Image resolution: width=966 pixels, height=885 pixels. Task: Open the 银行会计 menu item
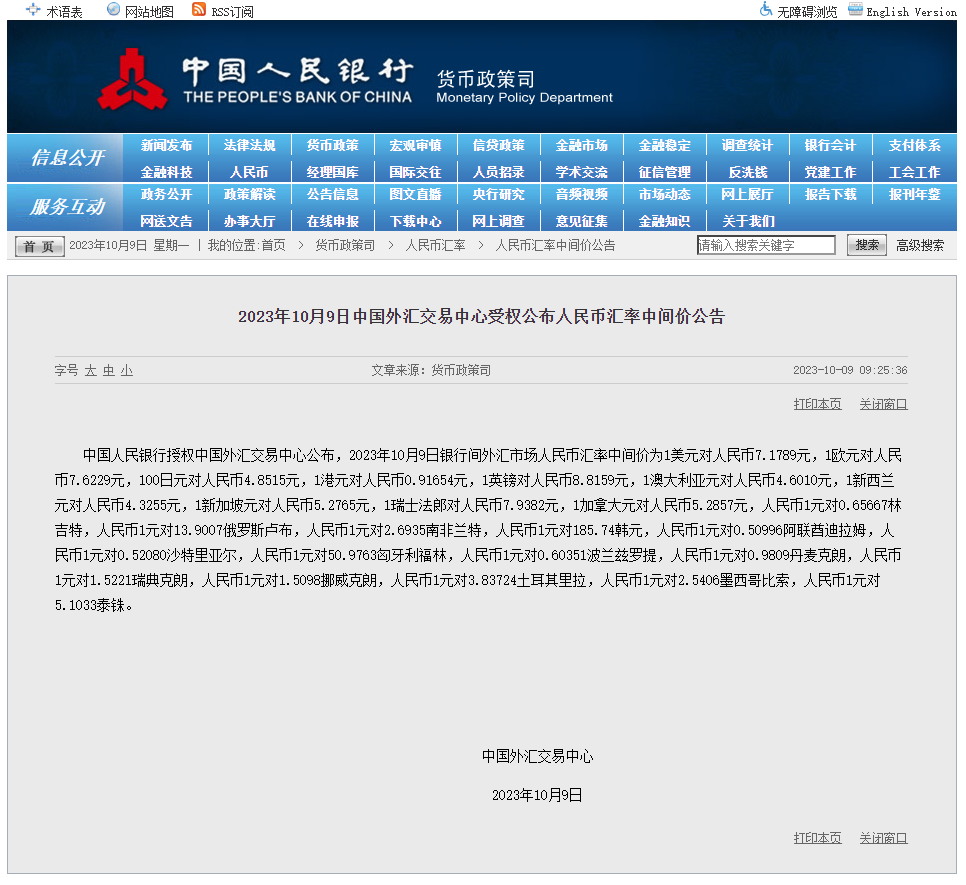pos(830,145)
